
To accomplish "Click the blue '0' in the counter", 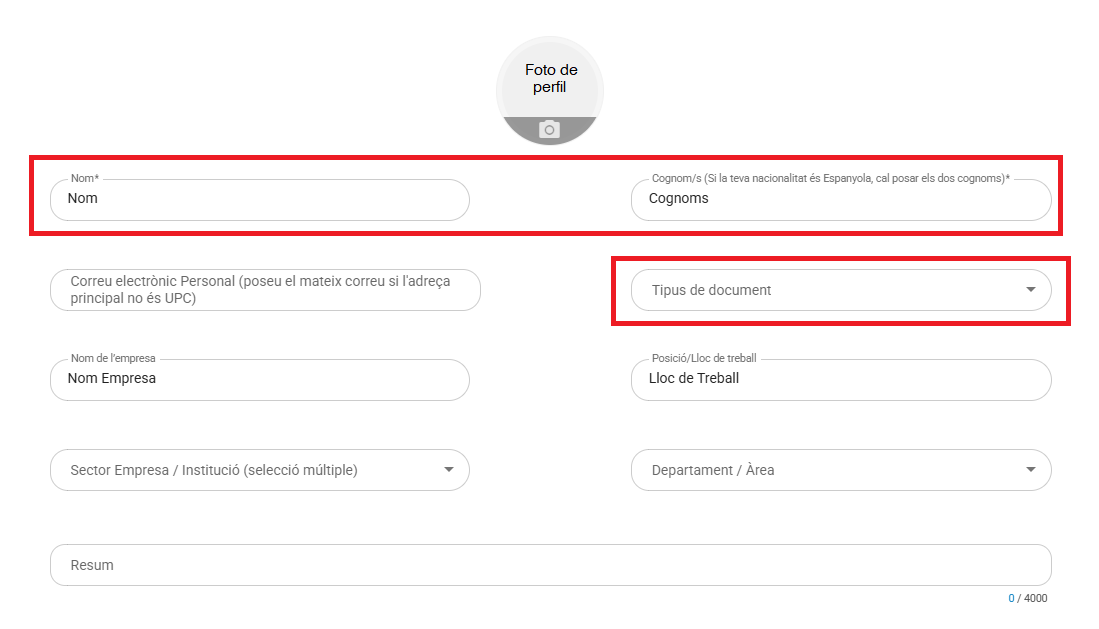I will (1011, 599).
